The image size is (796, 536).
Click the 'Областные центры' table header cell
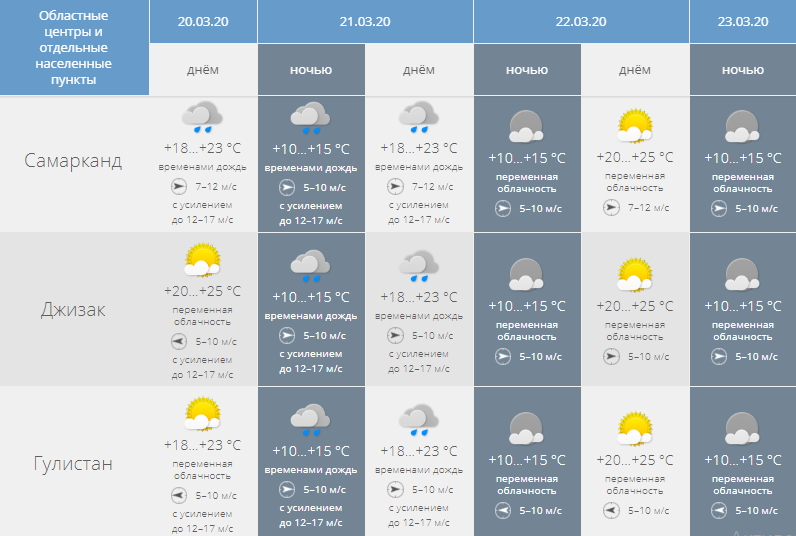tap(74, 47)
